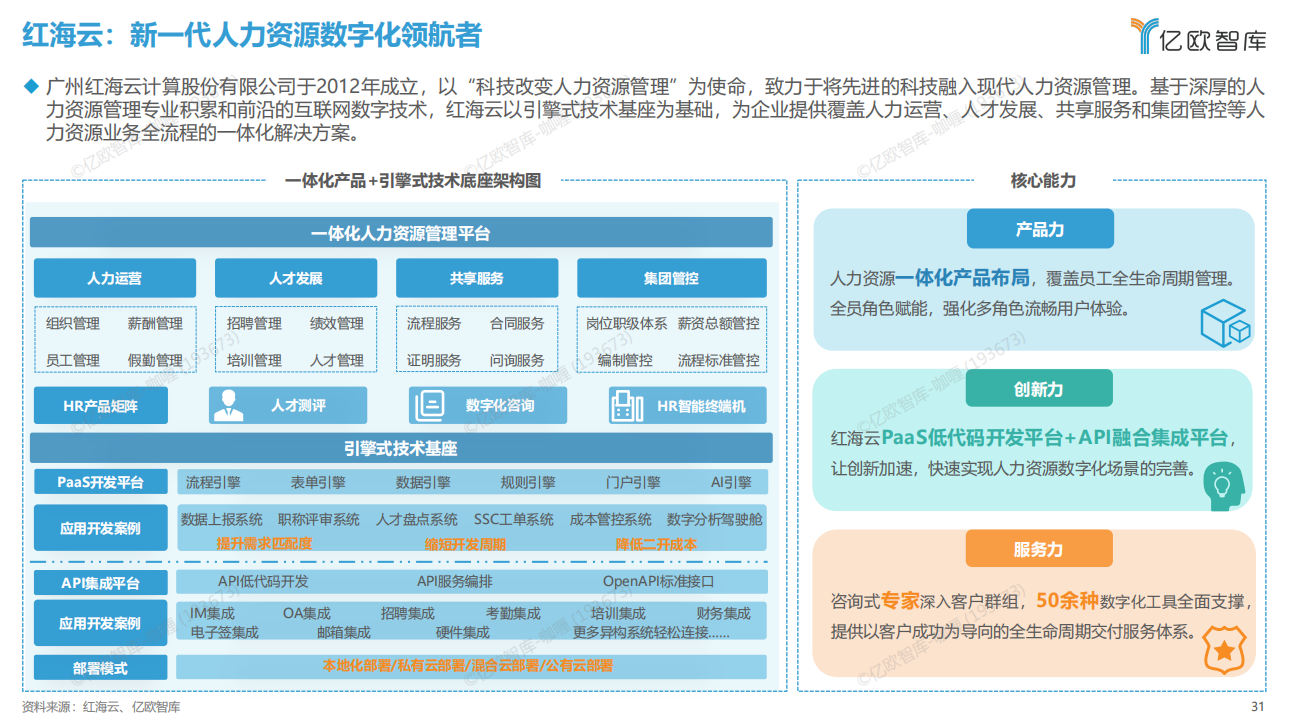The image size is (1295, 721).
Task: Click the HR智能终端机 block
Action: click(x=688, y=406)
